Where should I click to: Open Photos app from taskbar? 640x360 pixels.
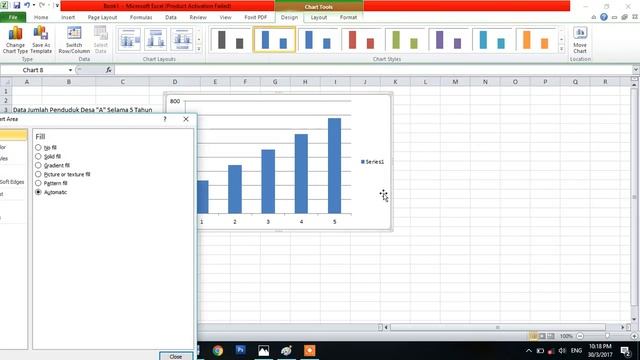tap(263, 351)
